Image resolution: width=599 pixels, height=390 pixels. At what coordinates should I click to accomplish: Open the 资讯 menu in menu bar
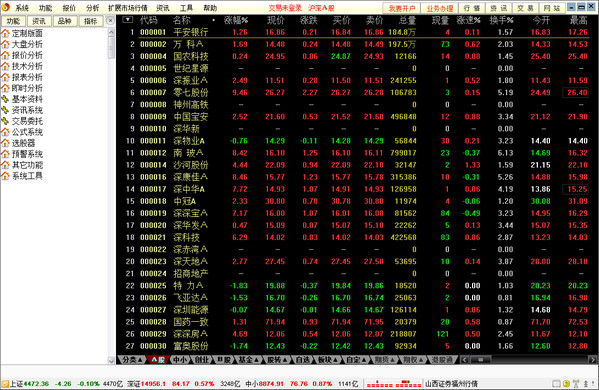(x=163, y=8)
